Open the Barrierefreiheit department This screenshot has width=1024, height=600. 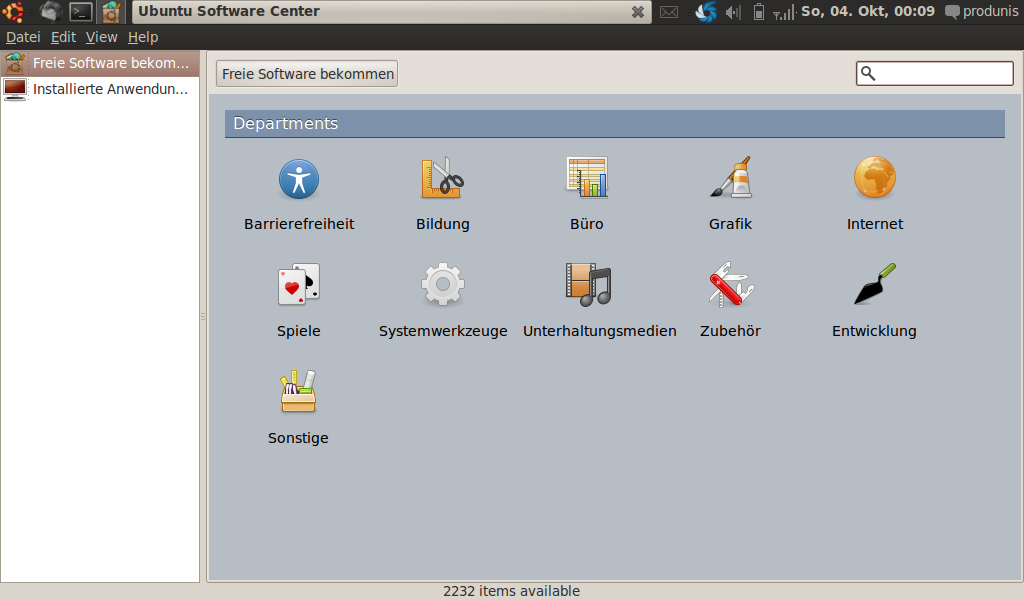pyautogui.click(x=299, y=195)
